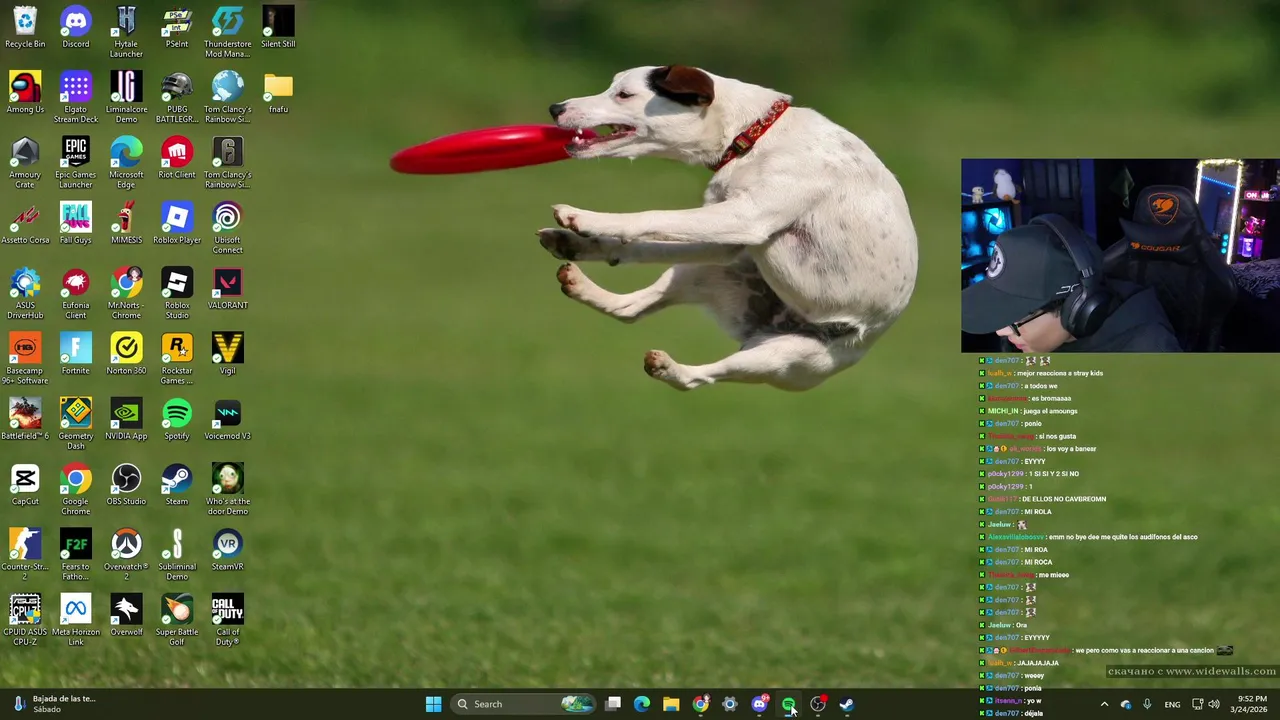The image size is (1280, 720).
Task: Launch Call of Duty from the desktop
Action: coord(227,619)
